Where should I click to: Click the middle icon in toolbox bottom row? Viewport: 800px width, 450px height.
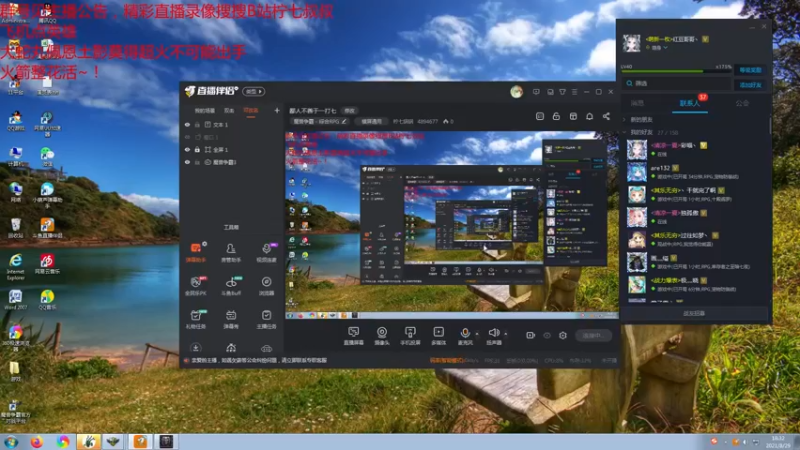click(x=231, y=348)
